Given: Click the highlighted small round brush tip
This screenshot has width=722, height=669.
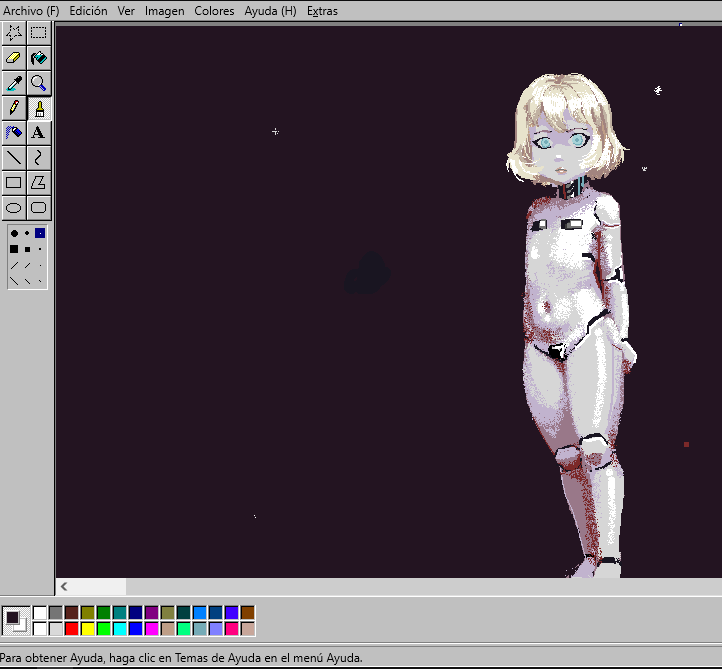Looking at the screenshot, I should [x=40, y=233].
